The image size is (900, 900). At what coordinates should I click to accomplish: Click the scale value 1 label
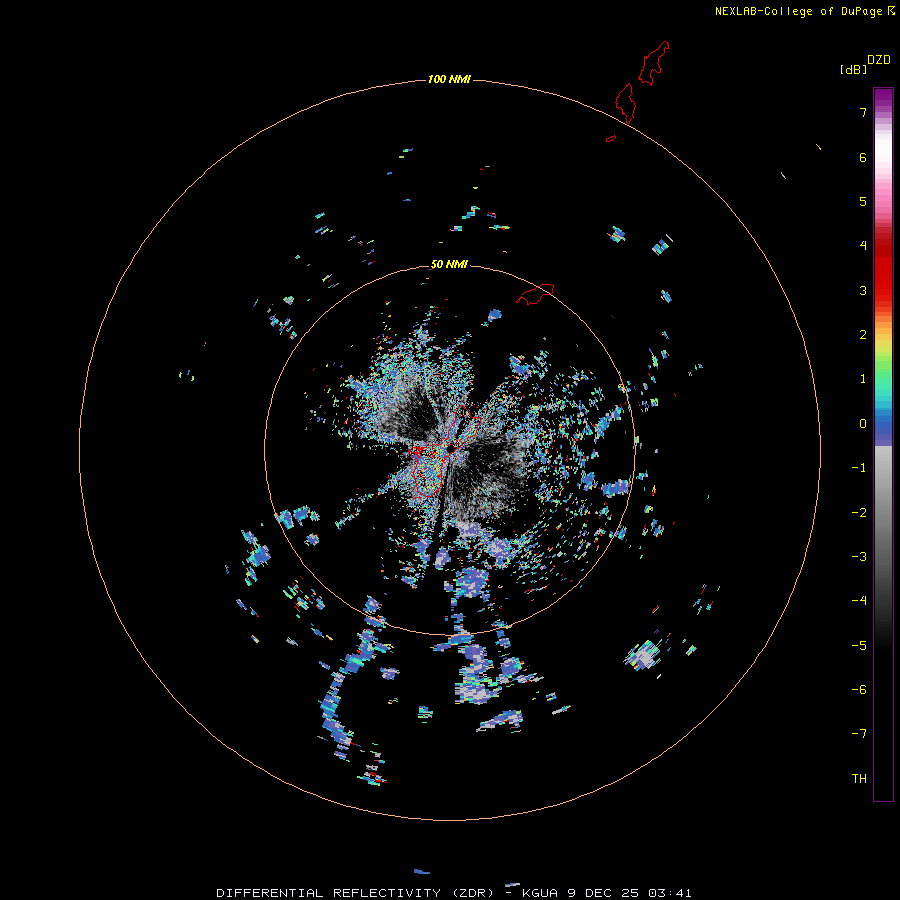click(863, 379)
